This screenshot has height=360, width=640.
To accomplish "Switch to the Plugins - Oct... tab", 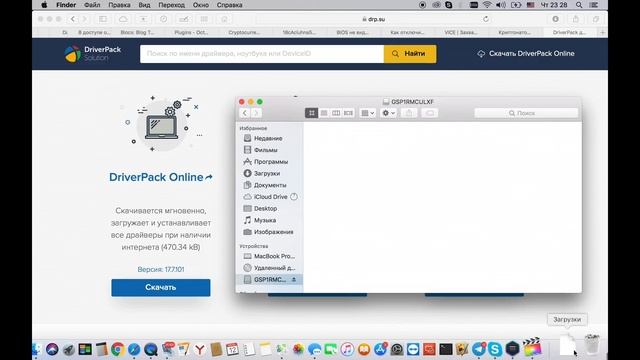I will pos(191,32).
